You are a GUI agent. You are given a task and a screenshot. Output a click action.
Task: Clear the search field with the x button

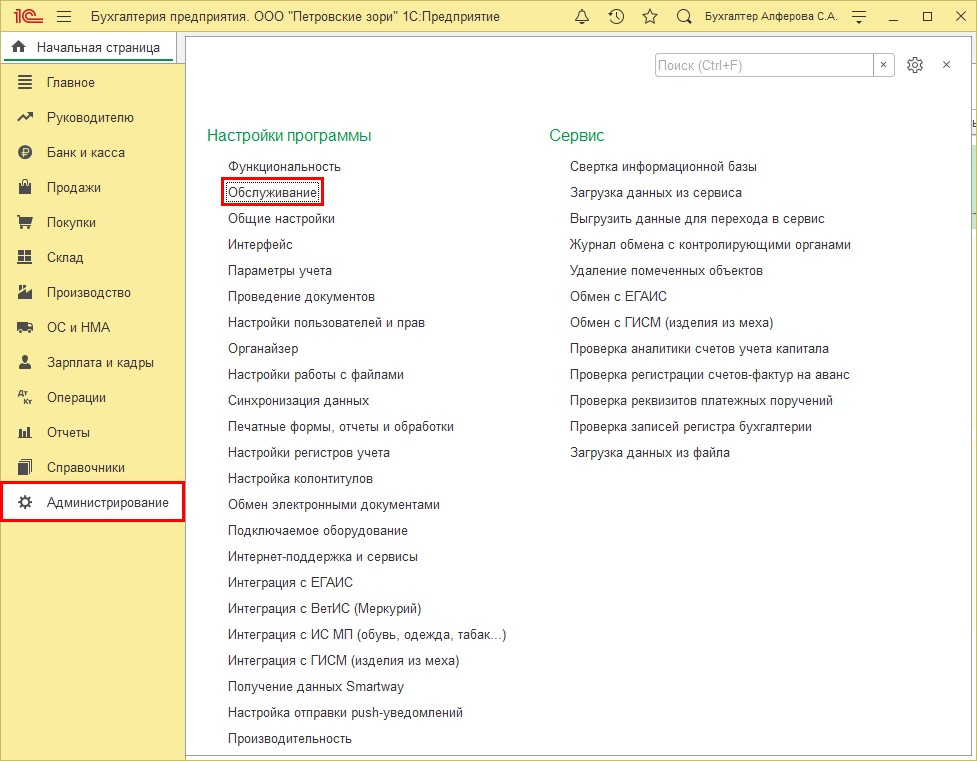click(883, 65)
